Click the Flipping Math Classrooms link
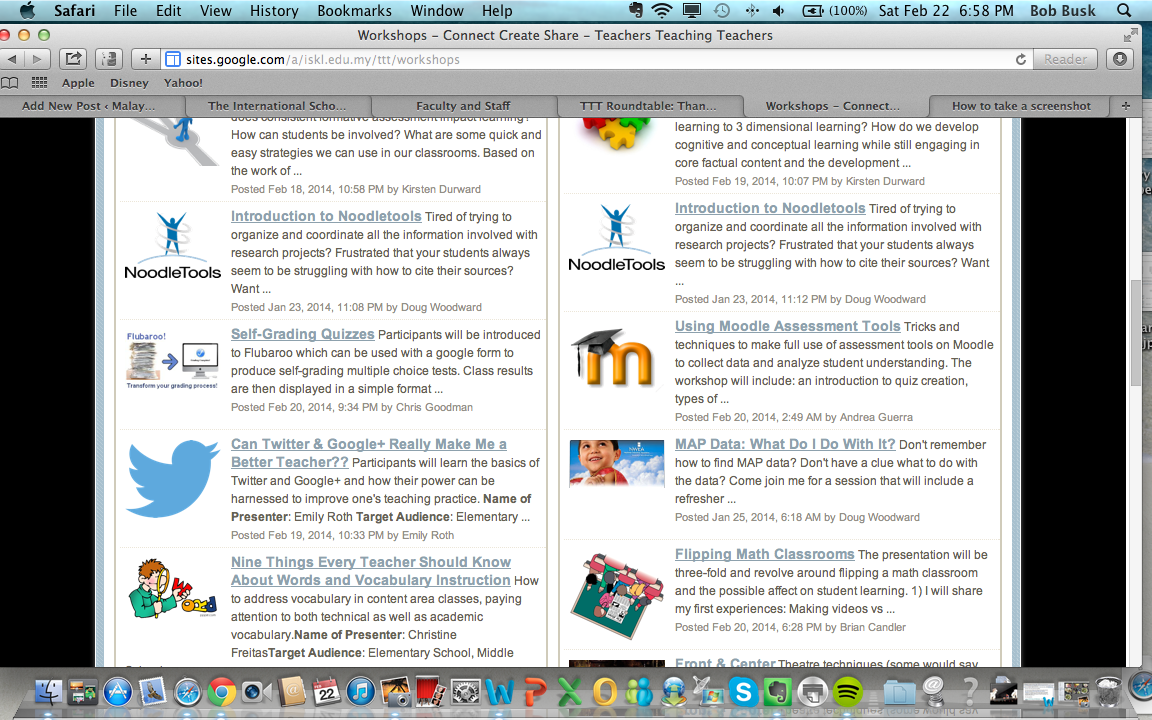The height and width of the screenshot is (720, 1152). pyautogui.click(x=764, y=554)
